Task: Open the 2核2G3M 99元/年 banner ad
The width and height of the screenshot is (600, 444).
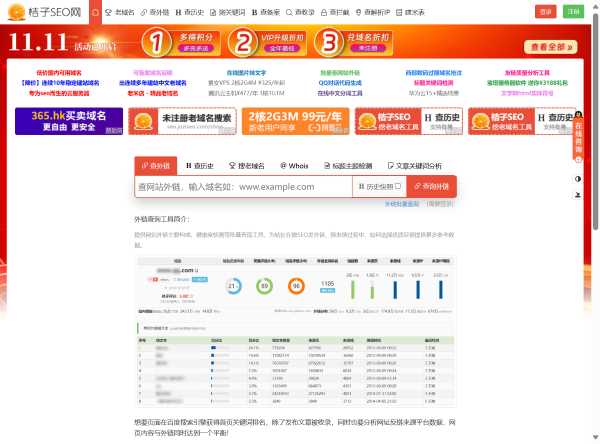Action: click(x=295, y=121)
